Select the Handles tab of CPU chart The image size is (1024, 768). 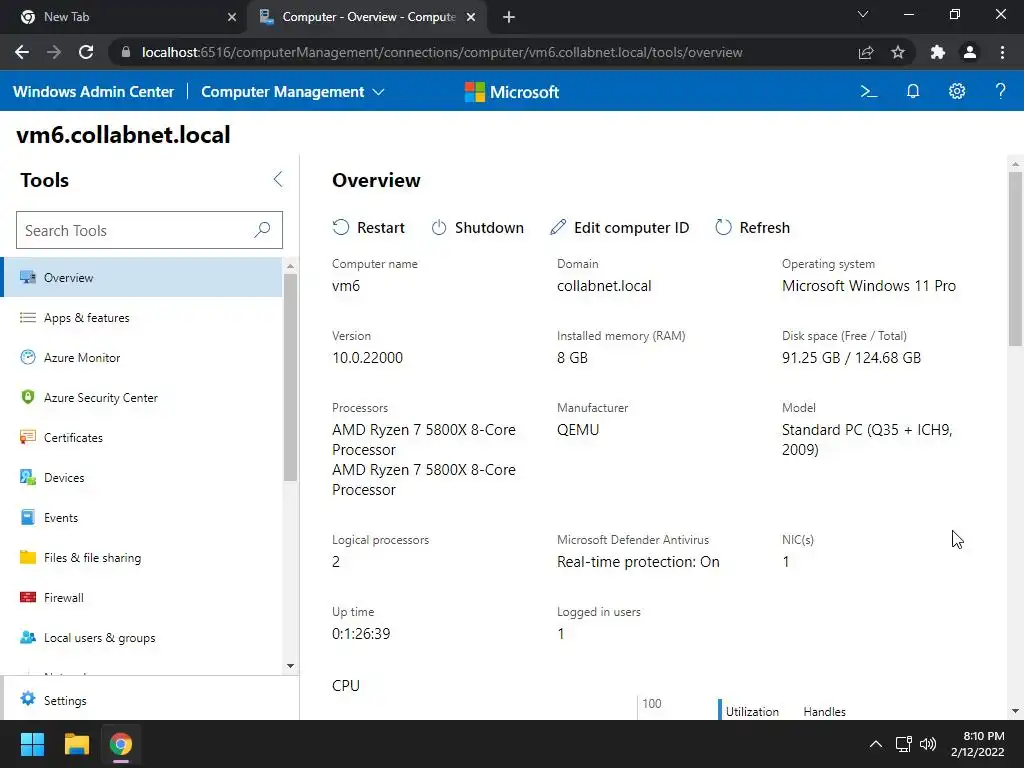[824, 711]
